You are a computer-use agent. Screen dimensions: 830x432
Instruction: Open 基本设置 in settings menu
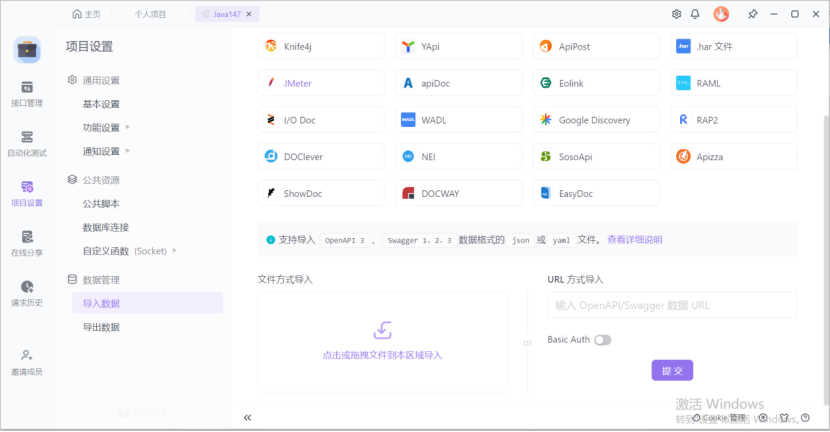point(101,104)
